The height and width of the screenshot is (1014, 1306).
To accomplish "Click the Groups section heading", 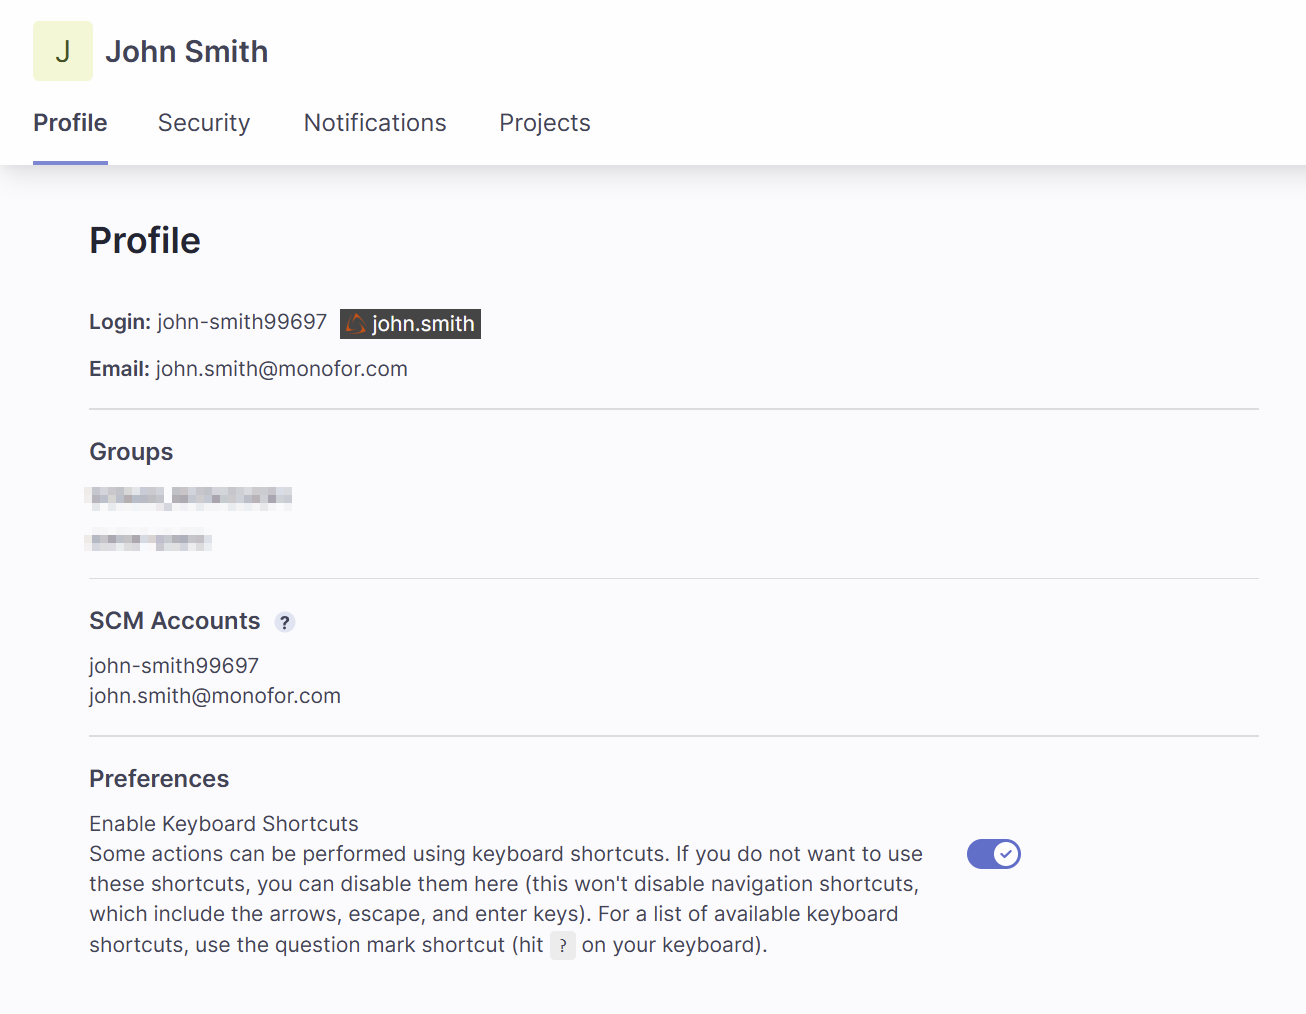I will point(131,452).
